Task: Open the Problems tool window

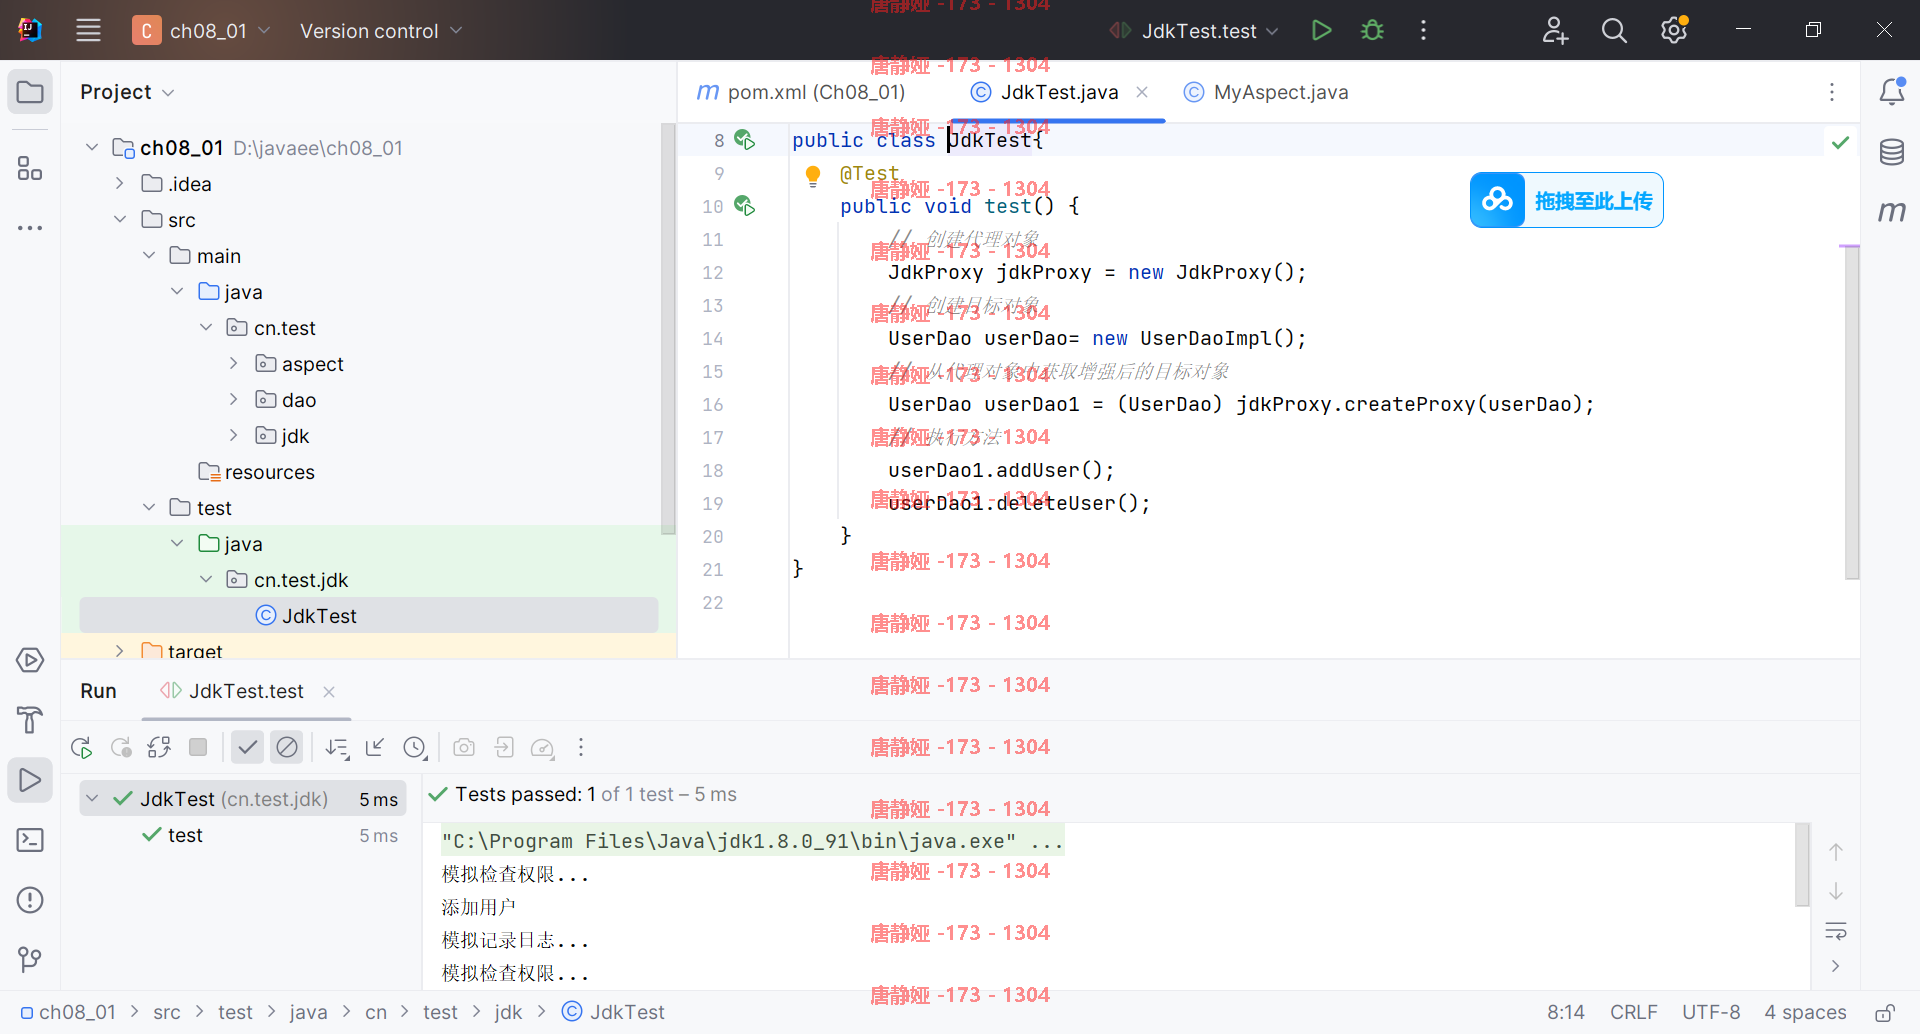Action: (30, 900)
